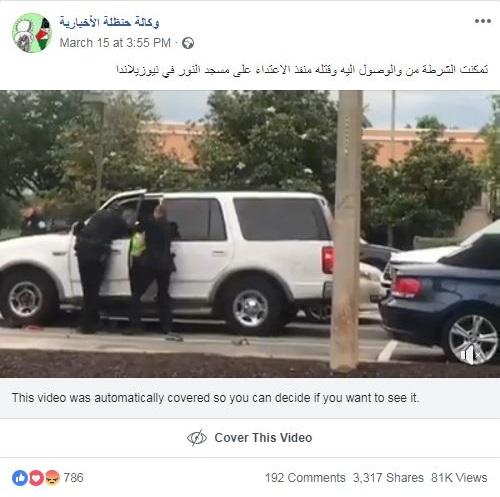Image resolution: width=500 pixels, height=497 pixels.
Task: Open the 786 reactions count list
Action: click(74, 478)
